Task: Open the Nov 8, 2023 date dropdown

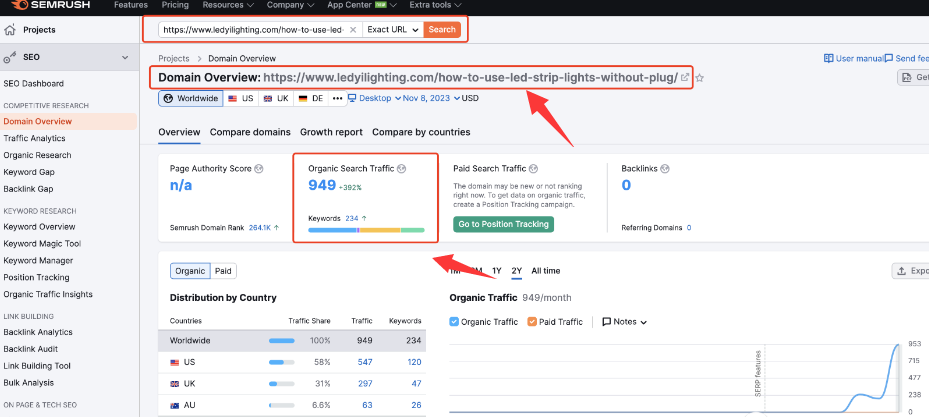Action: click(x=431, y=98)
